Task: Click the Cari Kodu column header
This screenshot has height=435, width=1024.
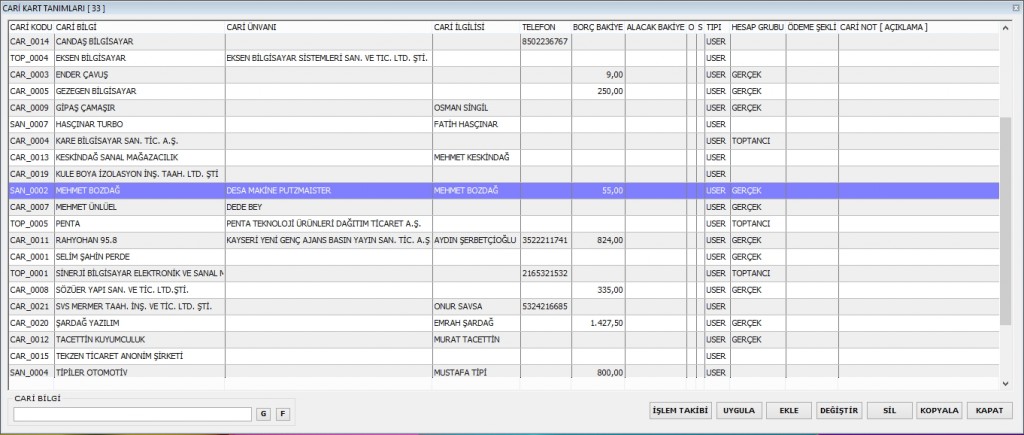Action: pos(30,25)
